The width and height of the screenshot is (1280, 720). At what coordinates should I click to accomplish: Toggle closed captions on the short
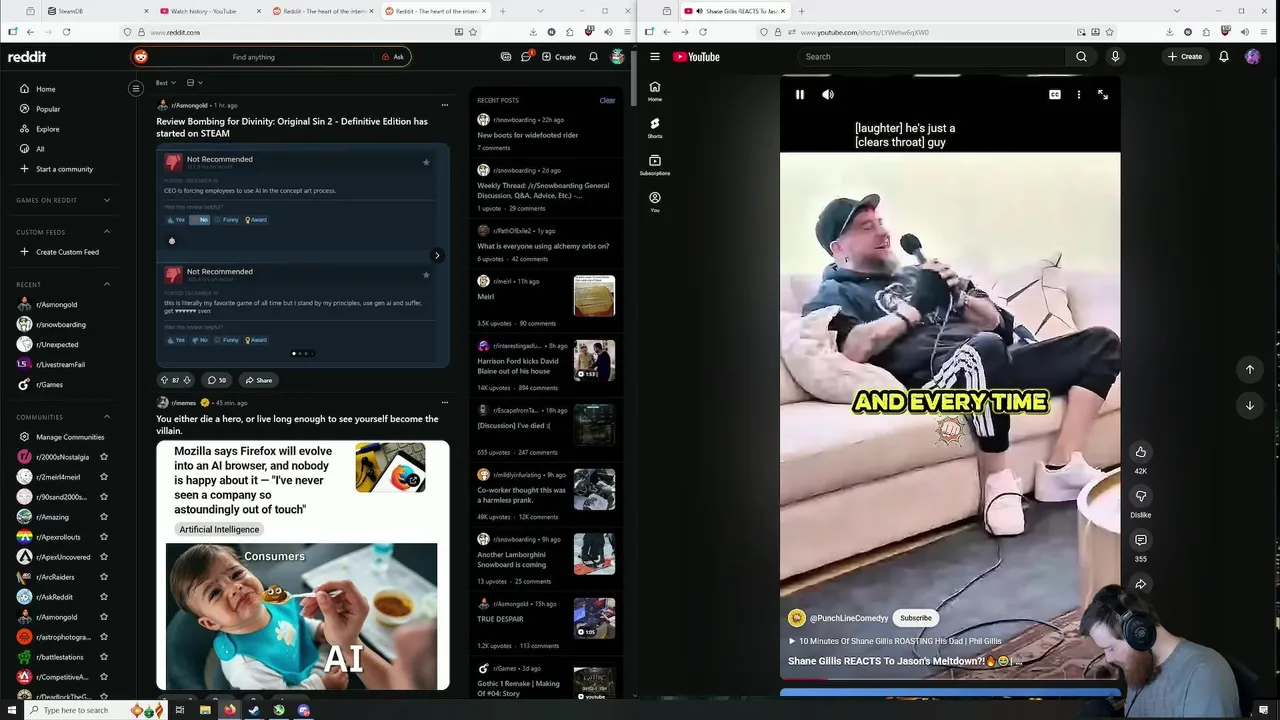click(1054, 94)
